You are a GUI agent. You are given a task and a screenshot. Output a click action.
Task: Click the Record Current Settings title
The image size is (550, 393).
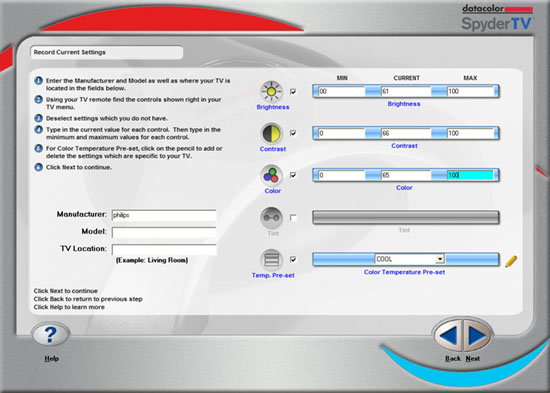tap(69, 52)
